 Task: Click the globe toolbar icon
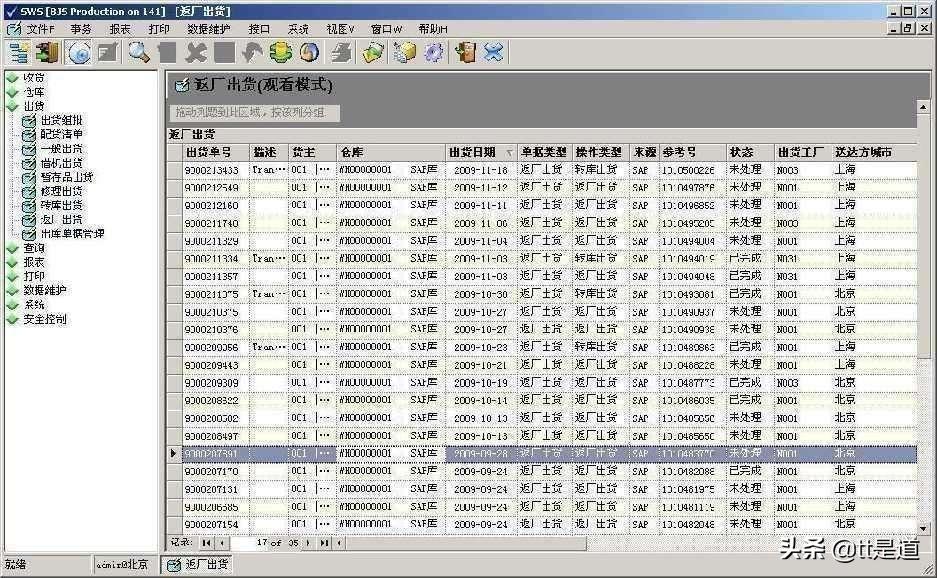pos(309,53)
